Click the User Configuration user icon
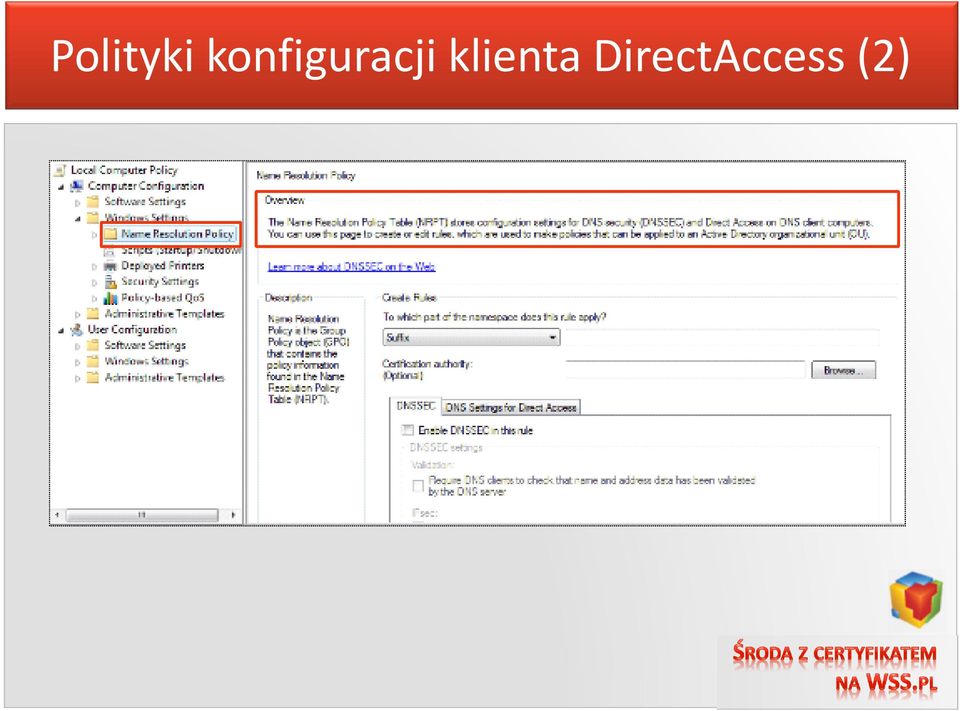The height and width of the screenshot is (711, 960). point(77,329)
